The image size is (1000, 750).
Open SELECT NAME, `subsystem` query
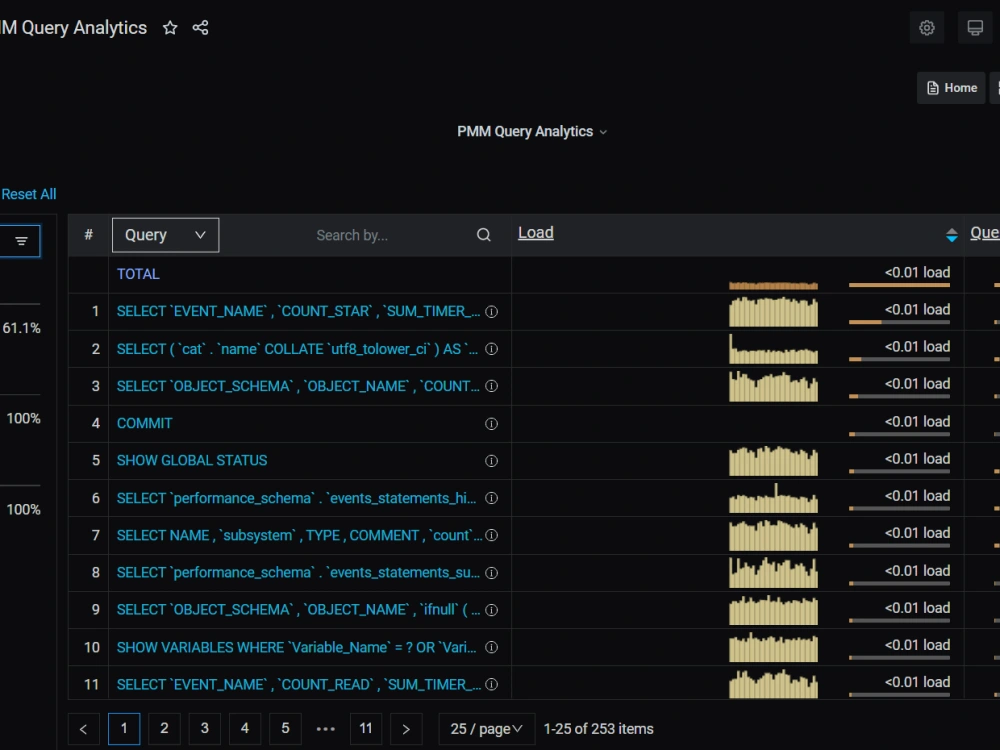[x=299, y=535]
